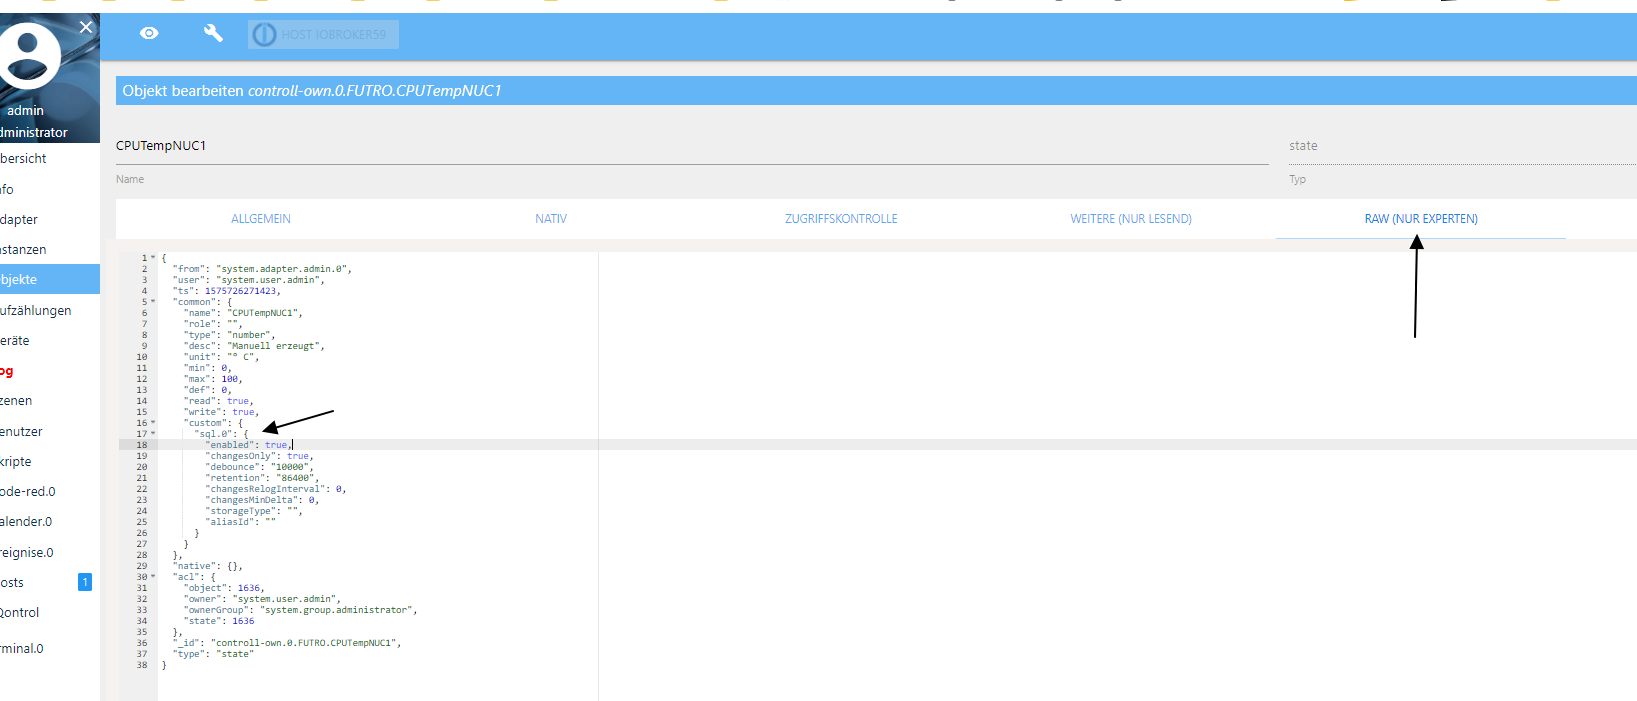1637x701 pixels.
Task: Click the "aliasId" line
Action: coord(240,522)
